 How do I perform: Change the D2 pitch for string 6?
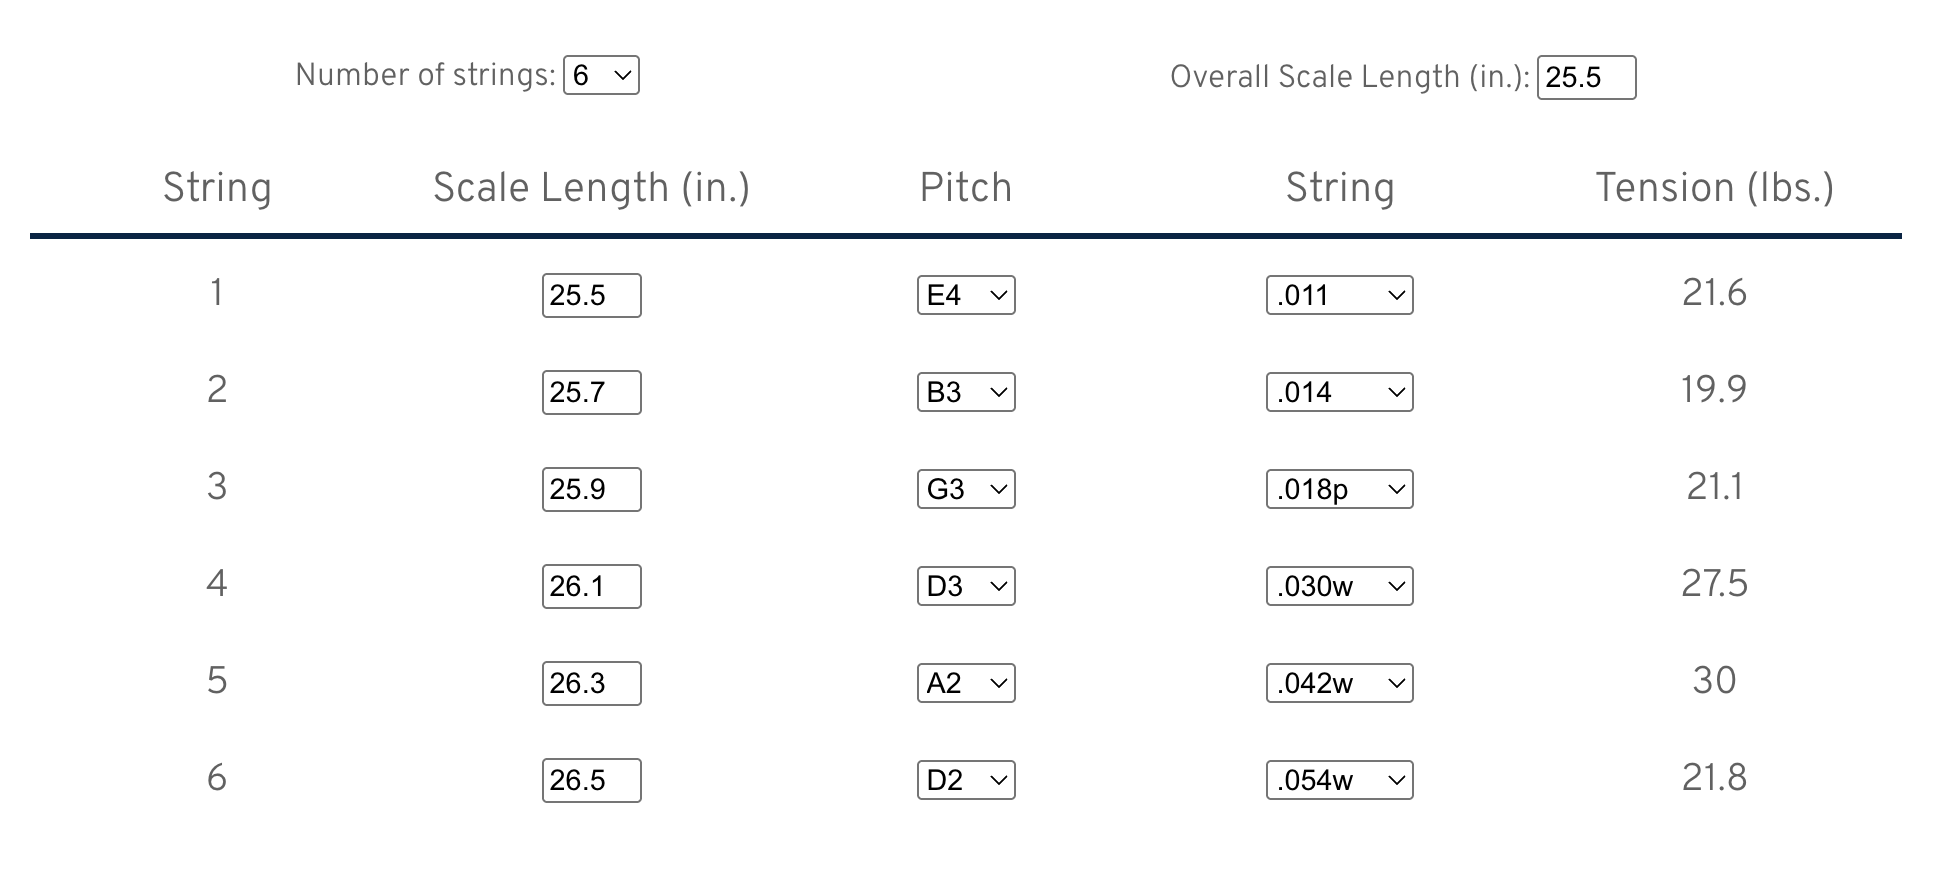point(966,781)
